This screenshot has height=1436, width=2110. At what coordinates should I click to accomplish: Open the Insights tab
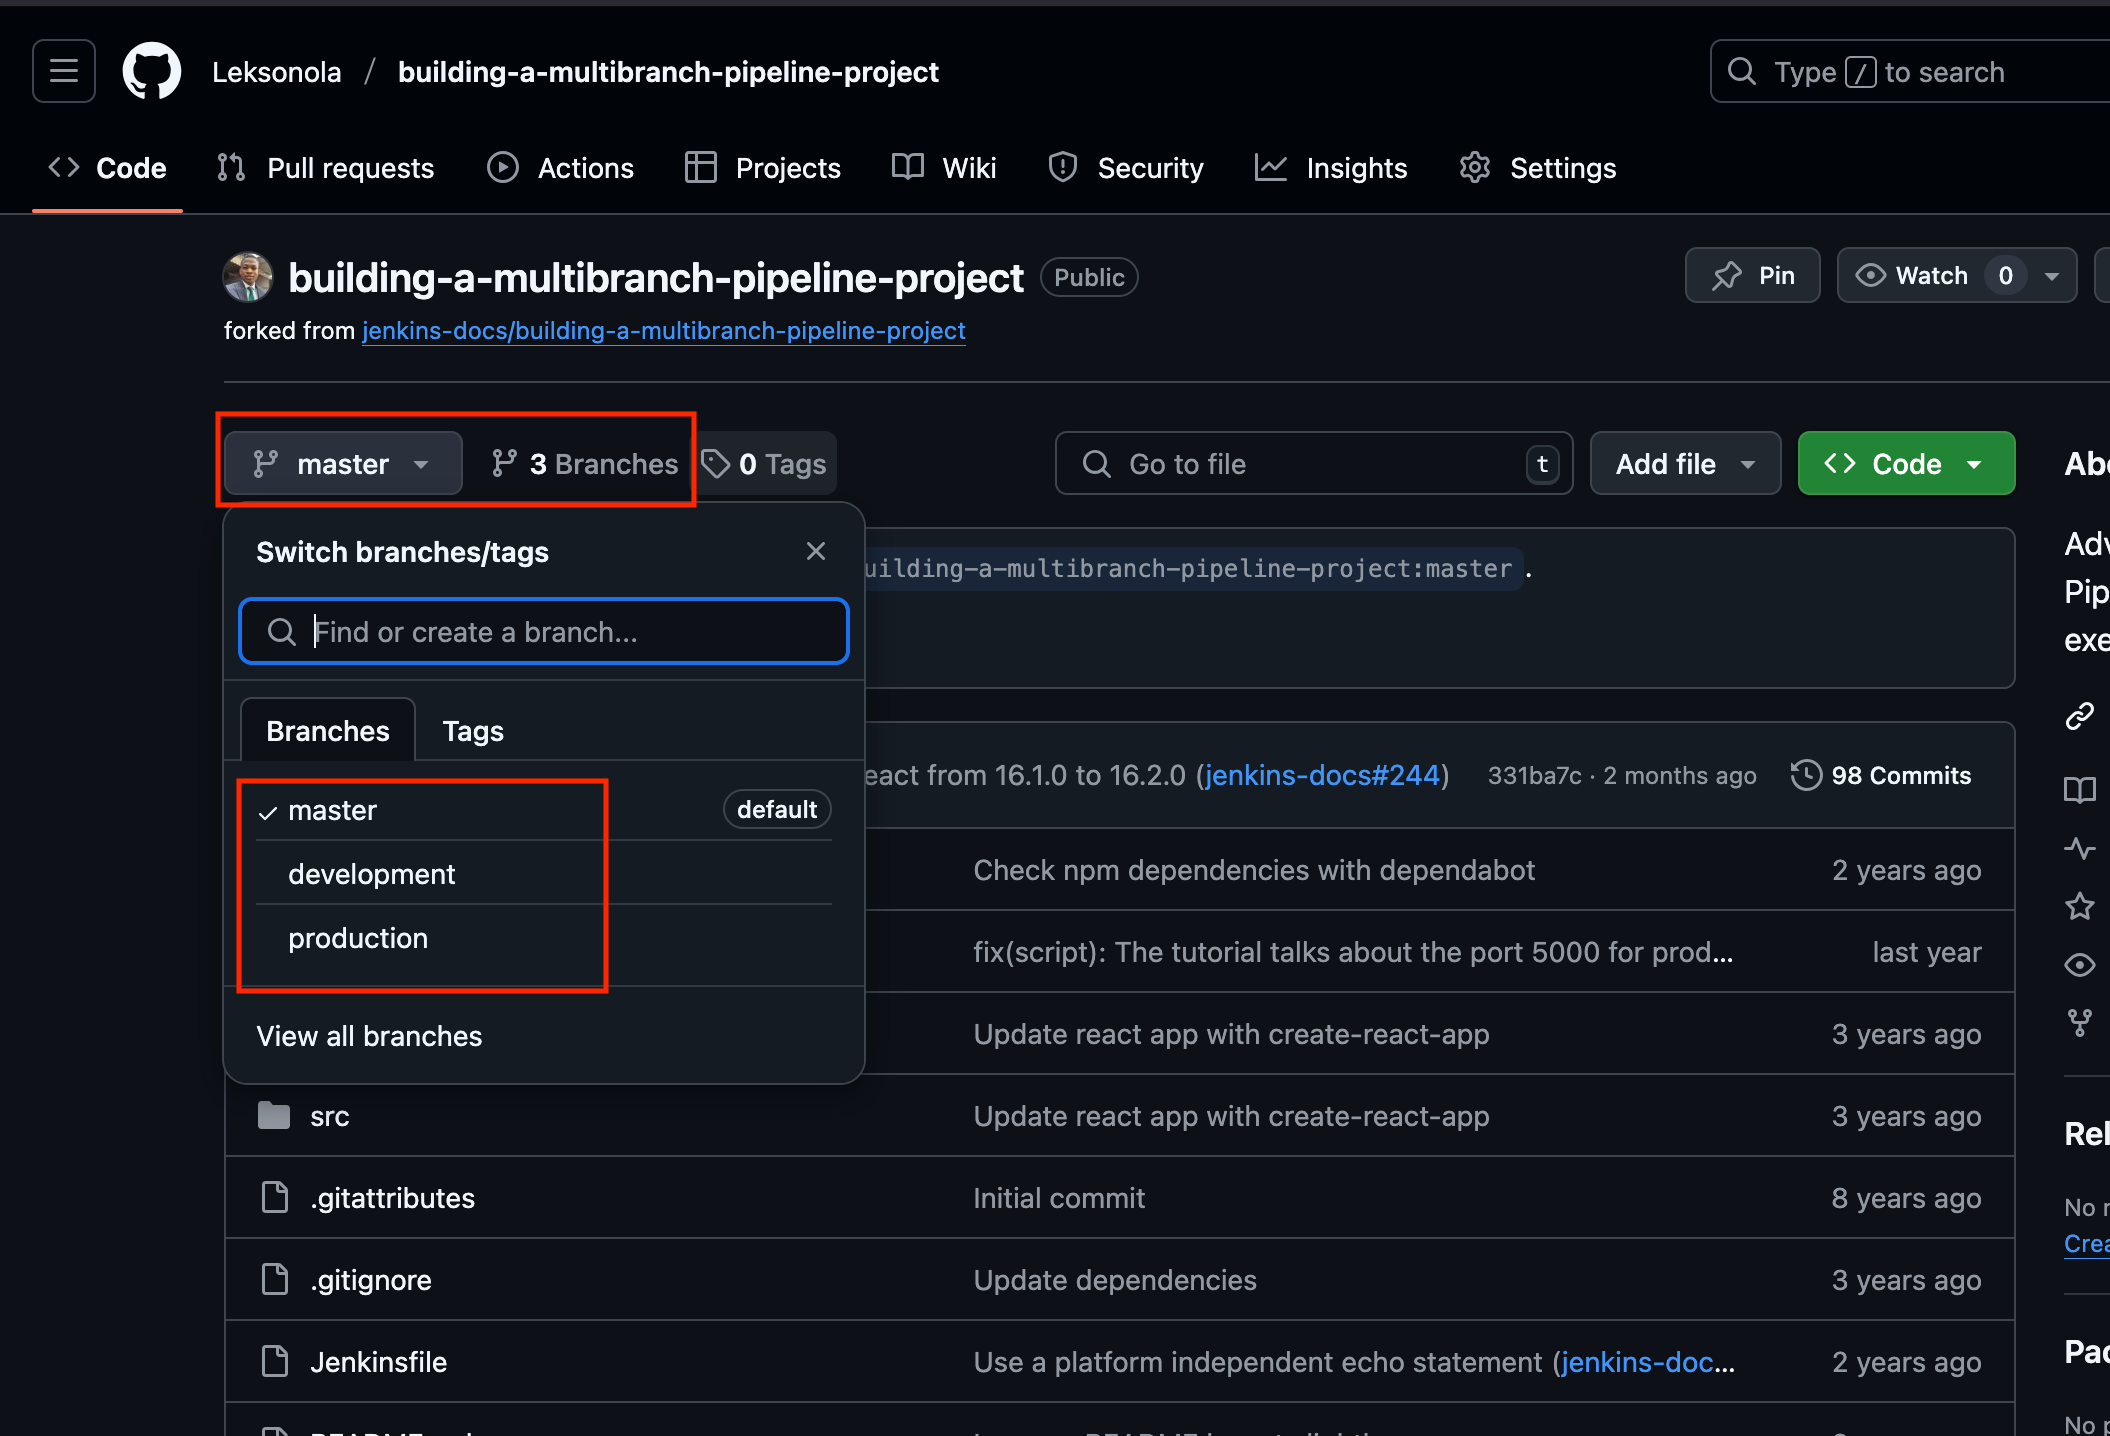click(x=1331, y=168)
